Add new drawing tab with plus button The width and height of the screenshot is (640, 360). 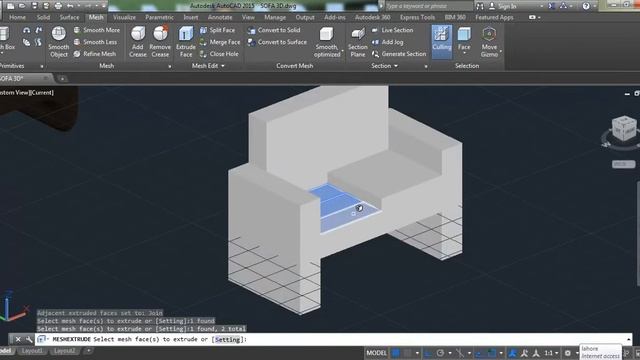[62, 78]
